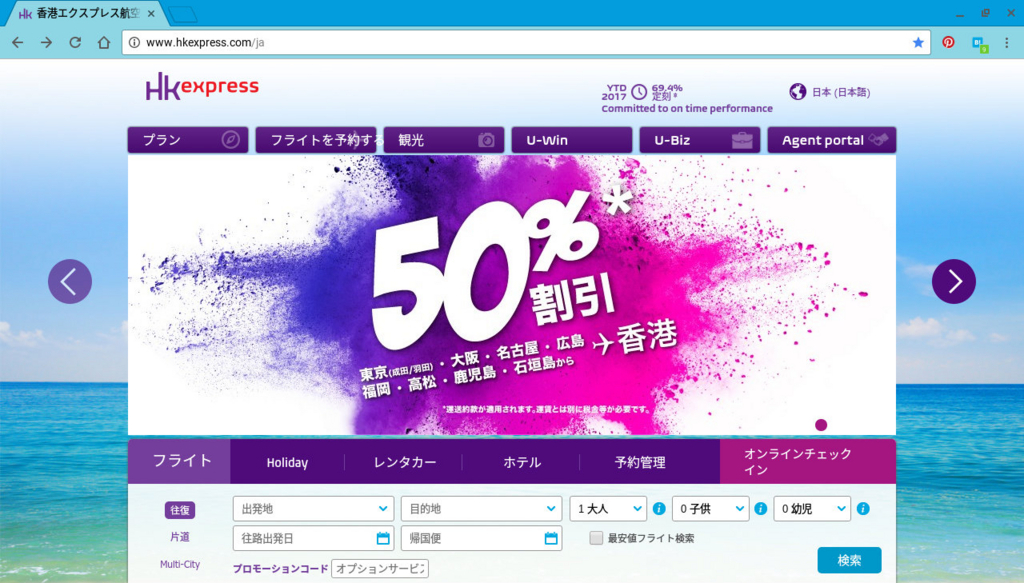Viewport: 1024px width, 583px height.
Task: Click the 50% 割引 promo banner
Action: pos(512,295)
